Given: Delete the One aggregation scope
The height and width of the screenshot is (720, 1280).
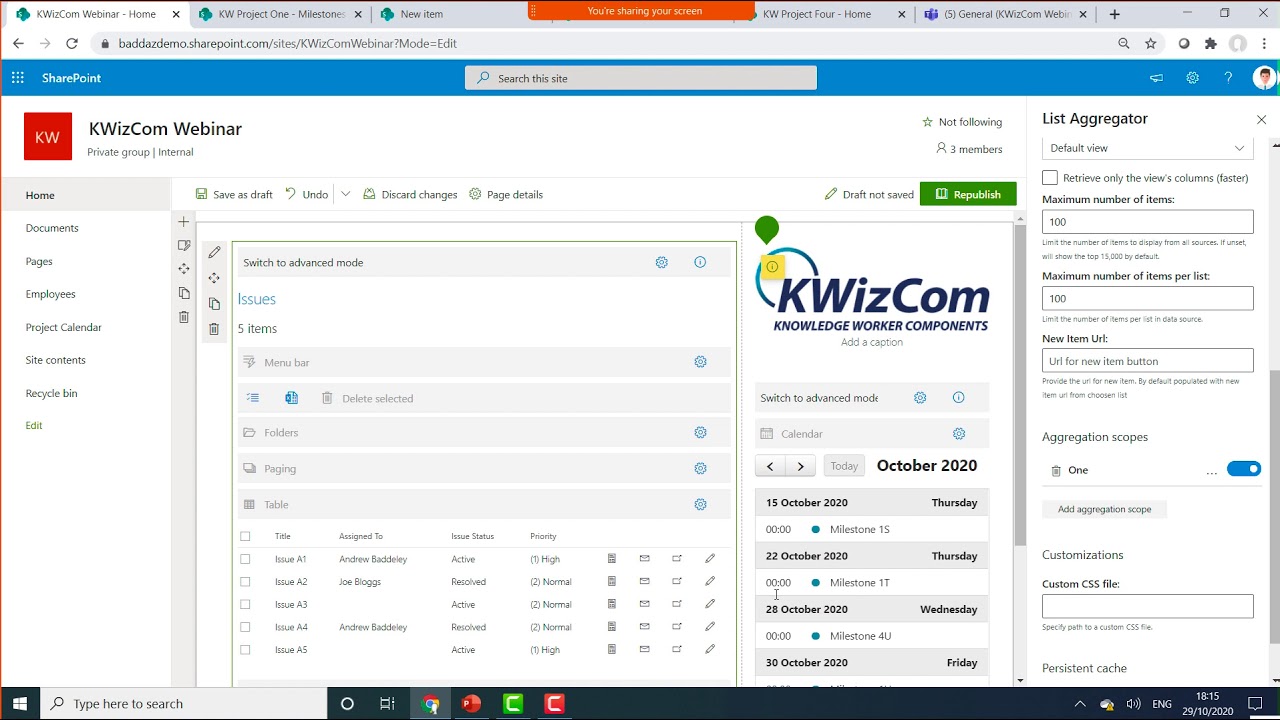Looking at the screenshot, I should (1056, 470).
